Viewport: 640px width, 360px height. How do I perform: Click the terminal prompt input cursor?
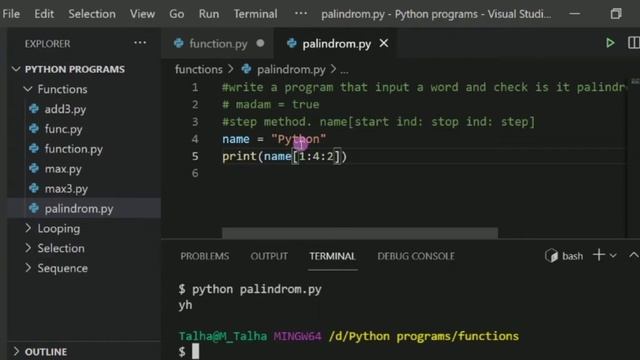pyautogui.click(x=196, y=351)
